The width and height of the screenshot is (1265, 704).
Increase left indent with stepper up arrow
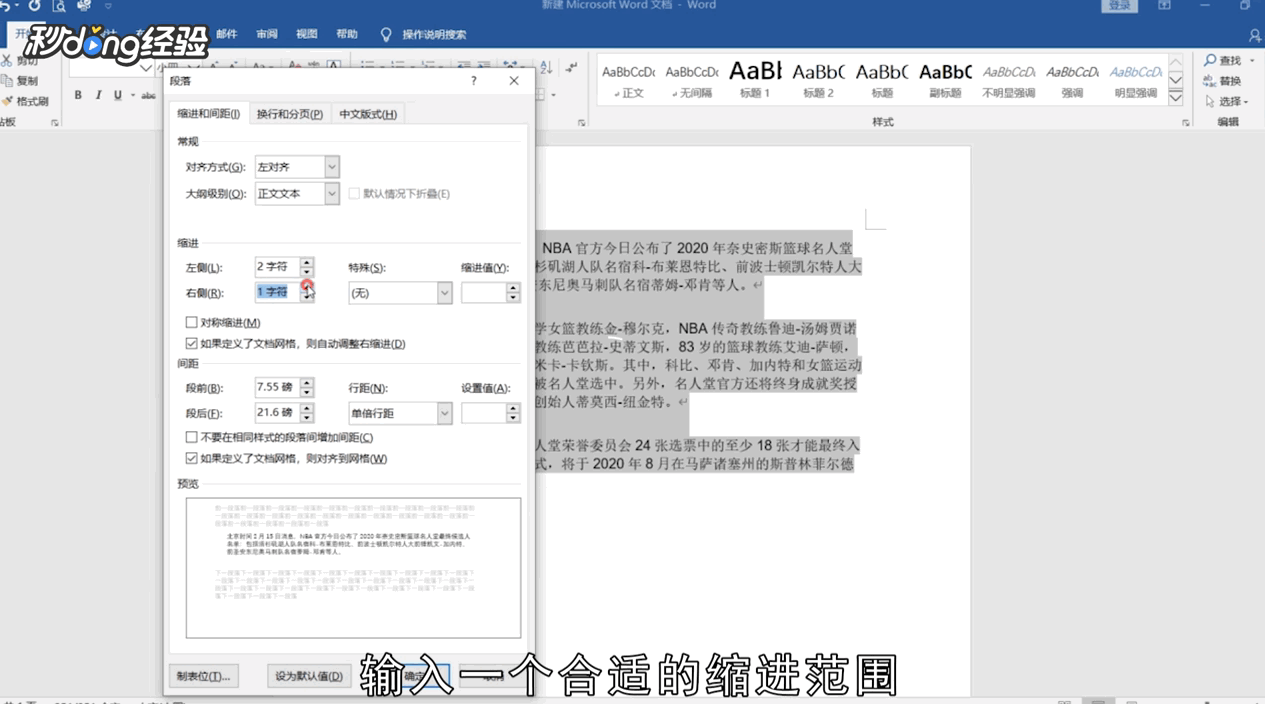(307, 262)
